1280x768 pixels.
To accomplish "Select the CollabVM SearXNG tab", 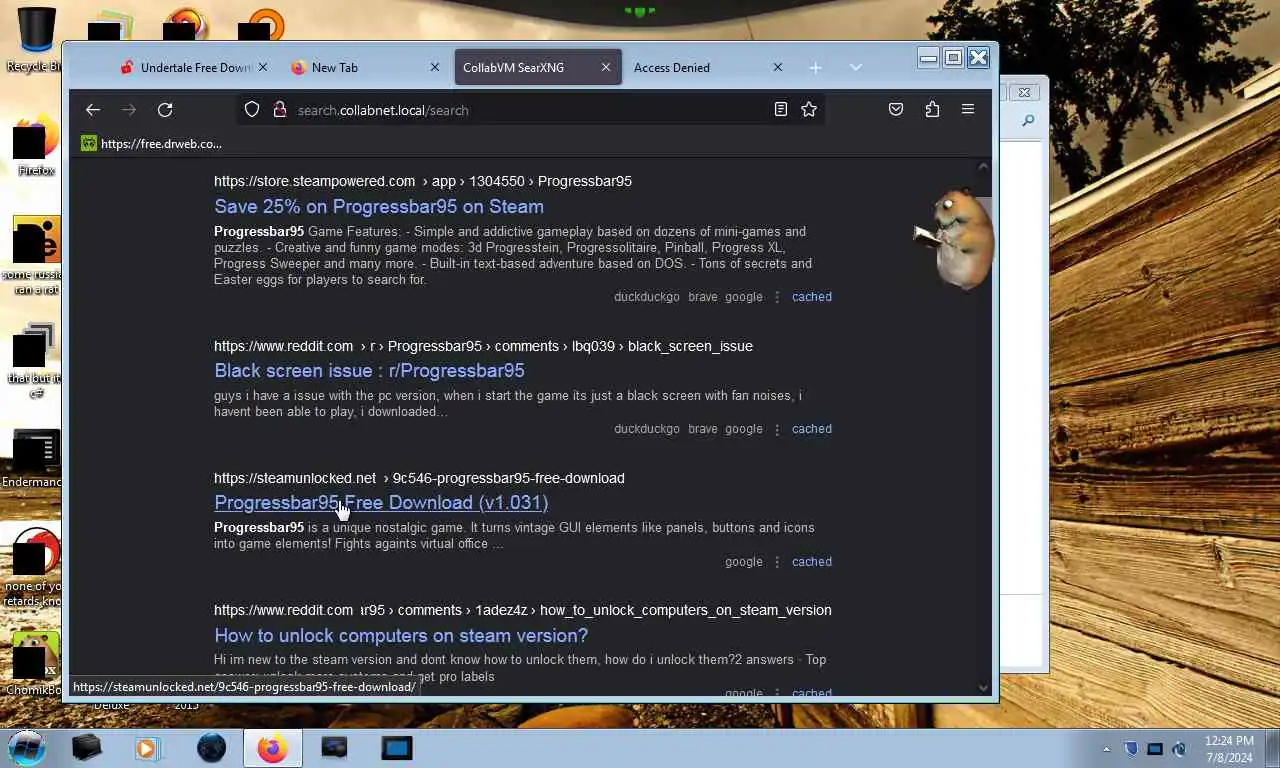I will click(537, 68).
